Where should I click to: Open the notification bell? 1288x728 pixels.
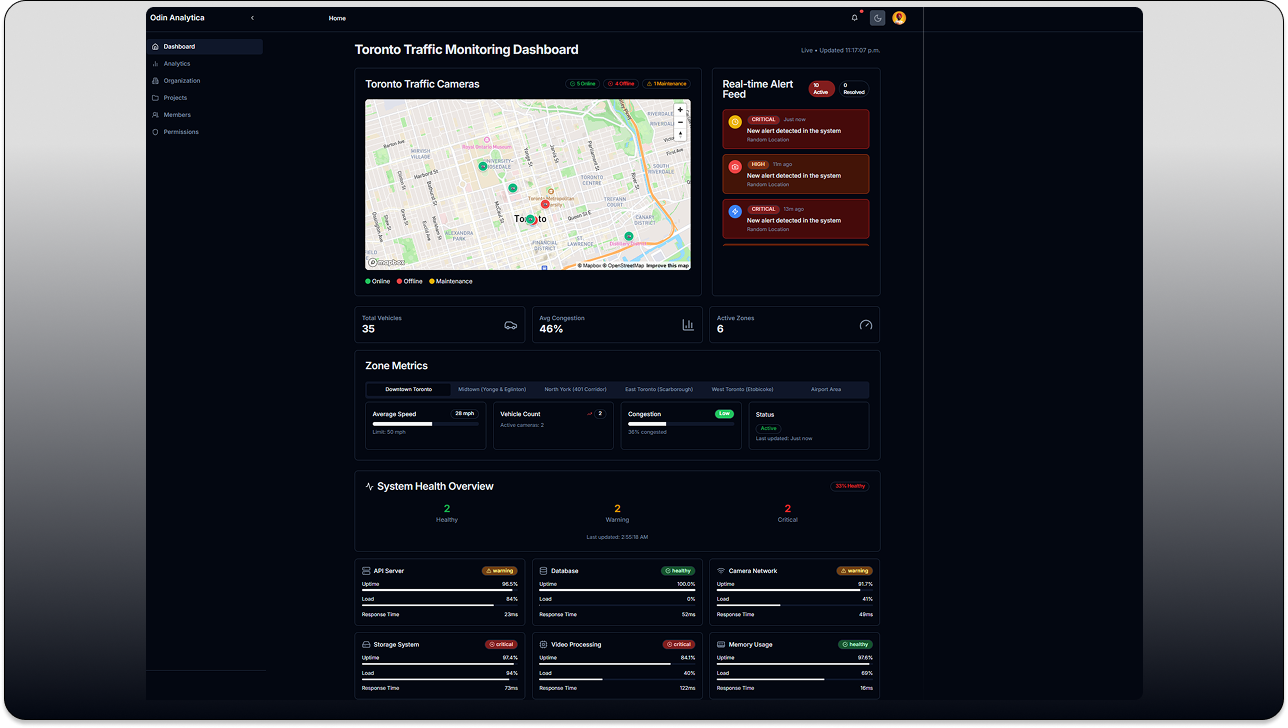[854, 17]
